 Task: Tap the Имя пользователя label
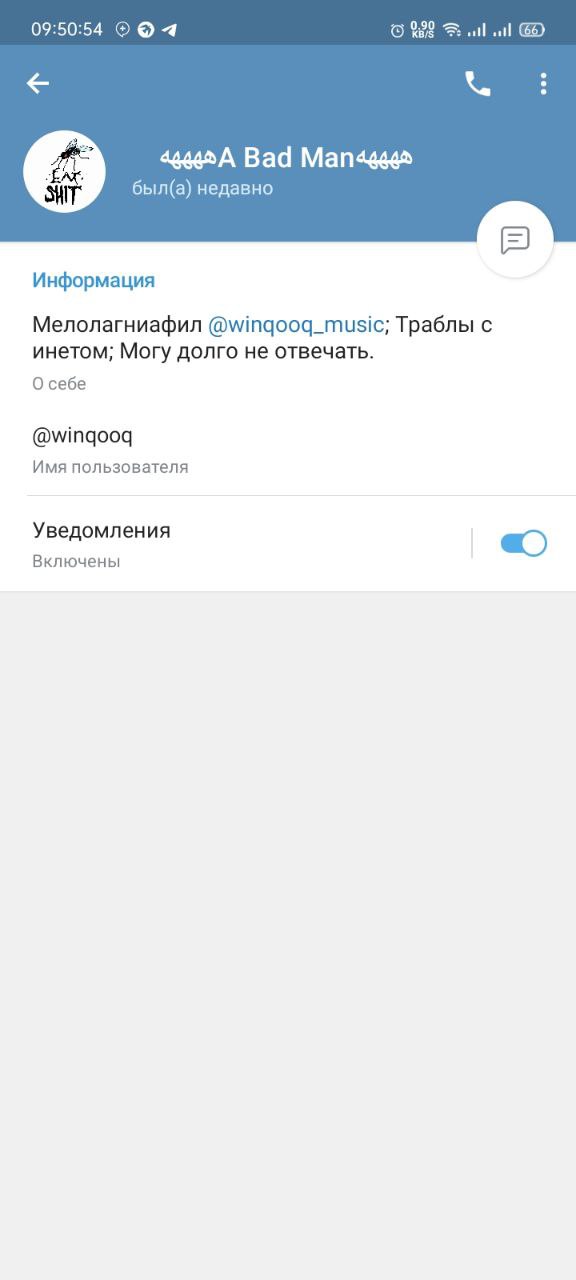pyautogui.click(x=110, y=467)
